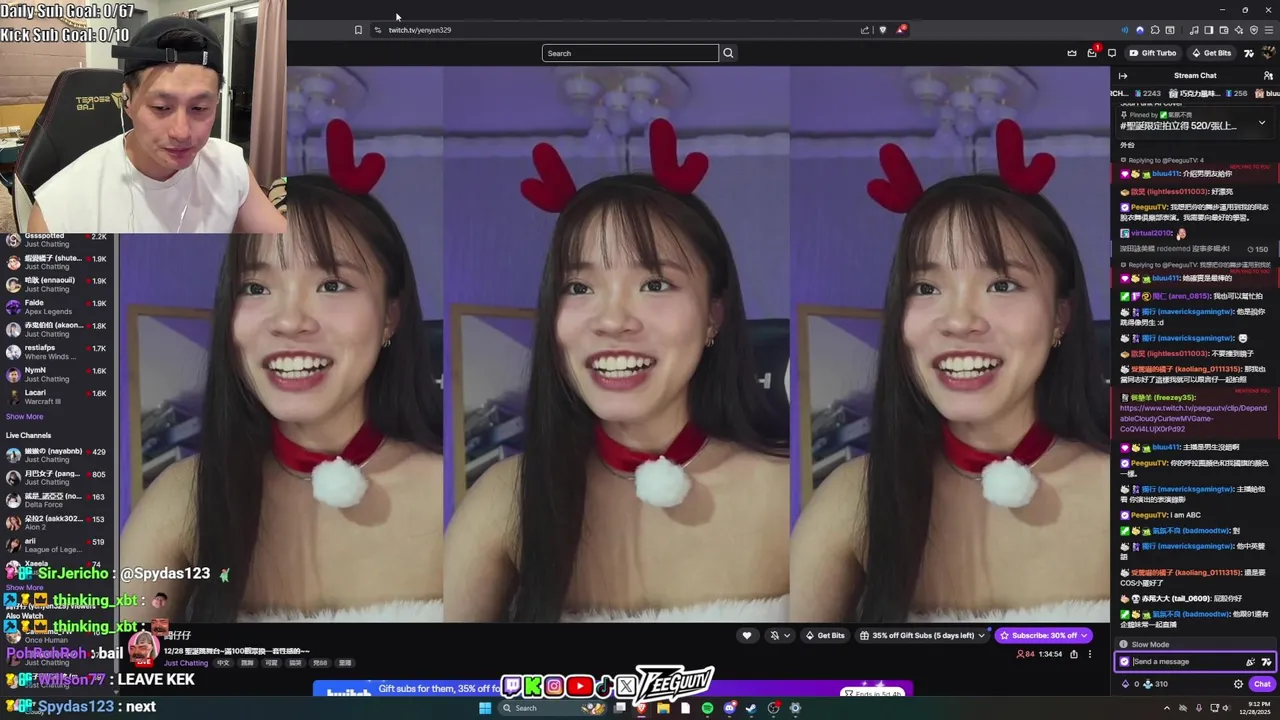This screenshot has height=720, width=1280.
Task: Open File Explorer from the taskbar
Action: point(663,708)
